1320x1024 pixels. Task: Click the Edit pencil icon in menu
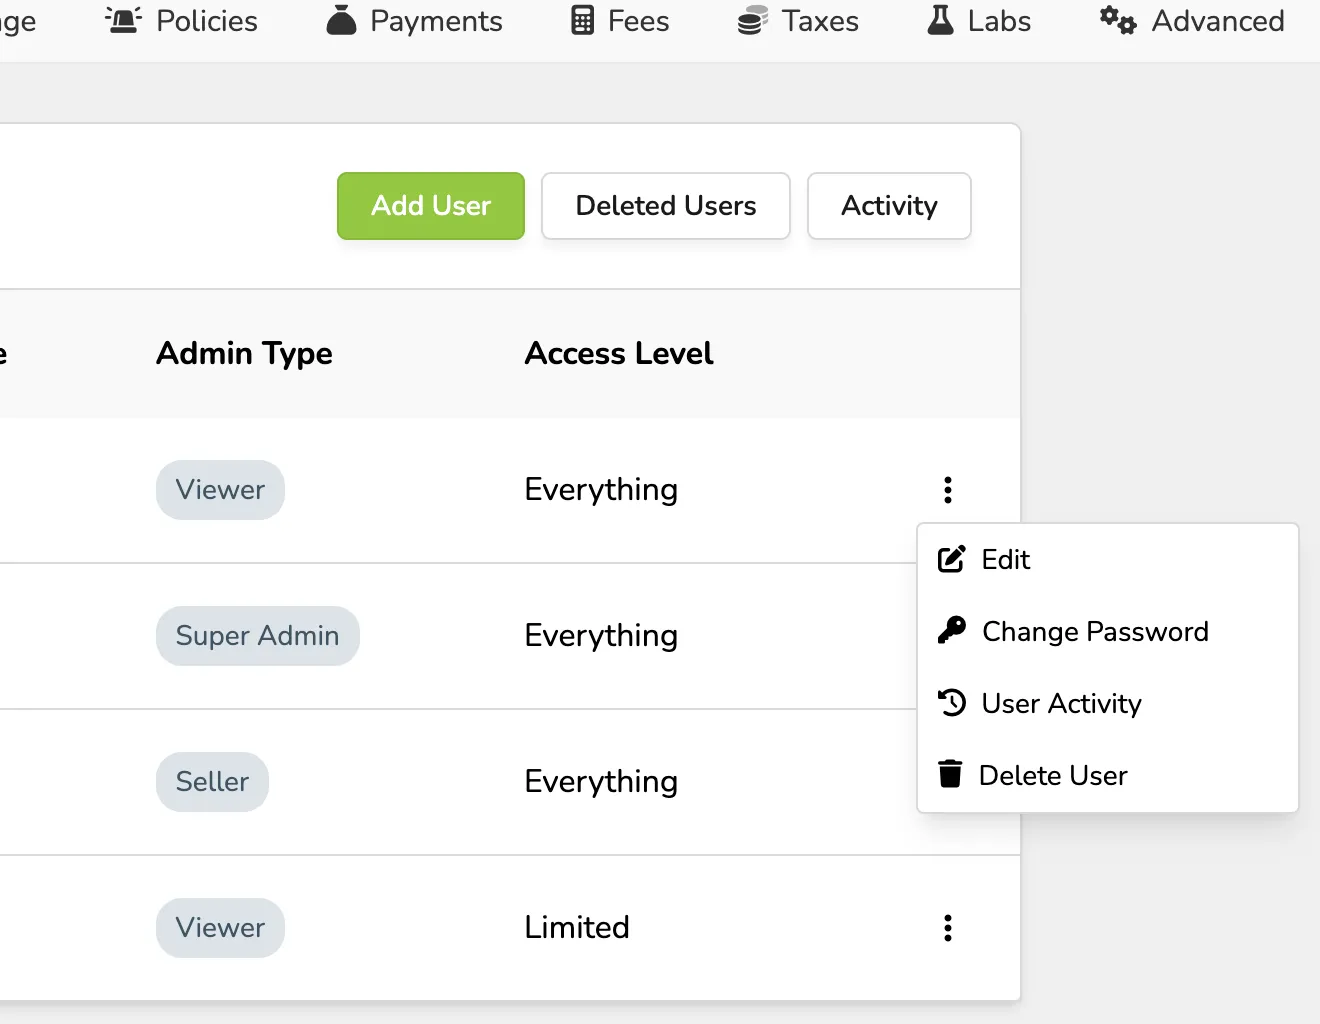tap(951, 559)
